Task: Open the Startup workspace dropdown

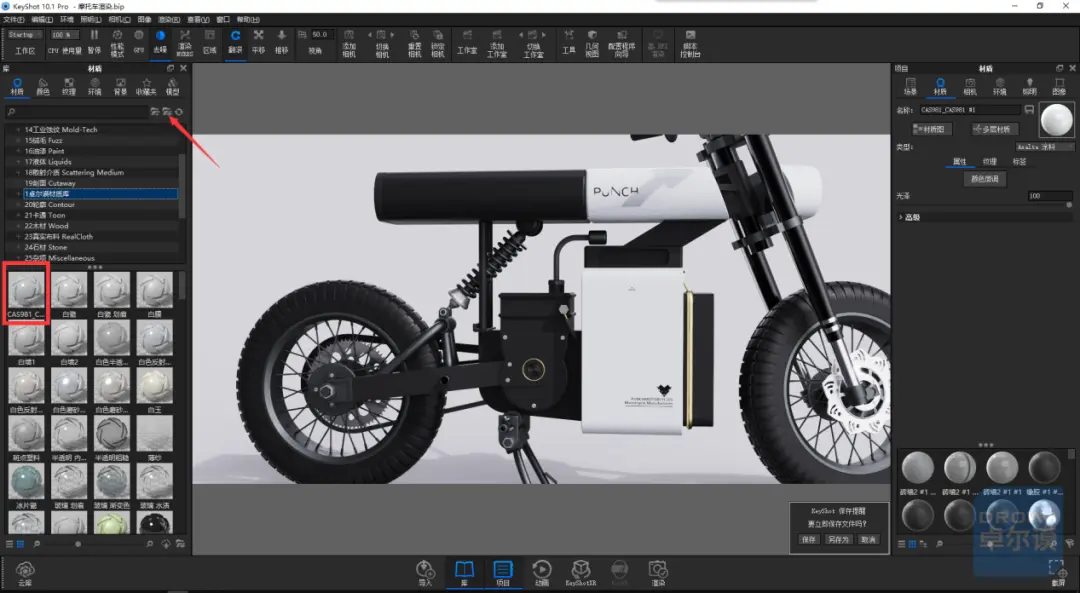Action: 25,34
